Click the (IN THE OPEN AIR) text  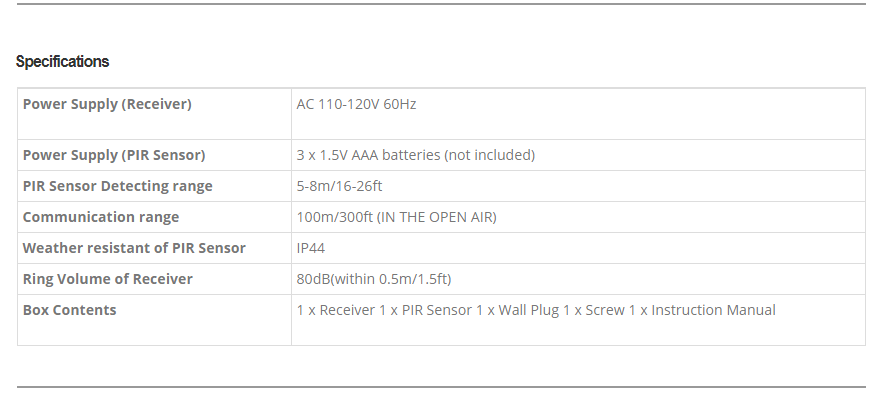click(436, 217)
